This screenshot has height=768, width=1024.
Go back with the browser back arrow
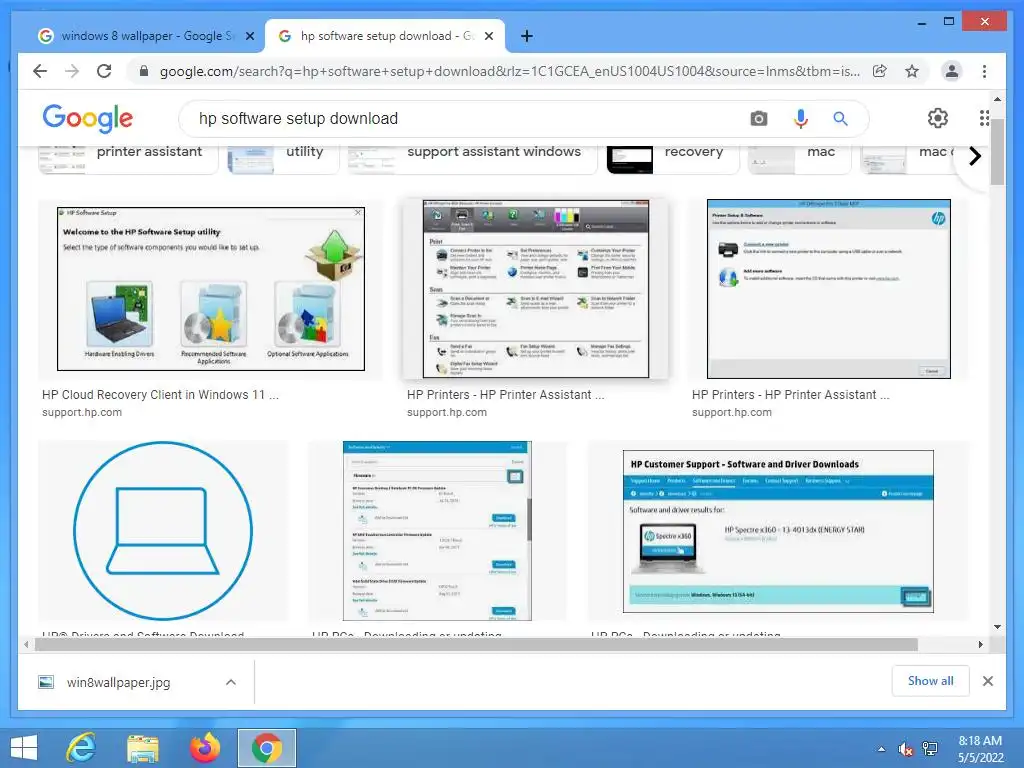40,71
